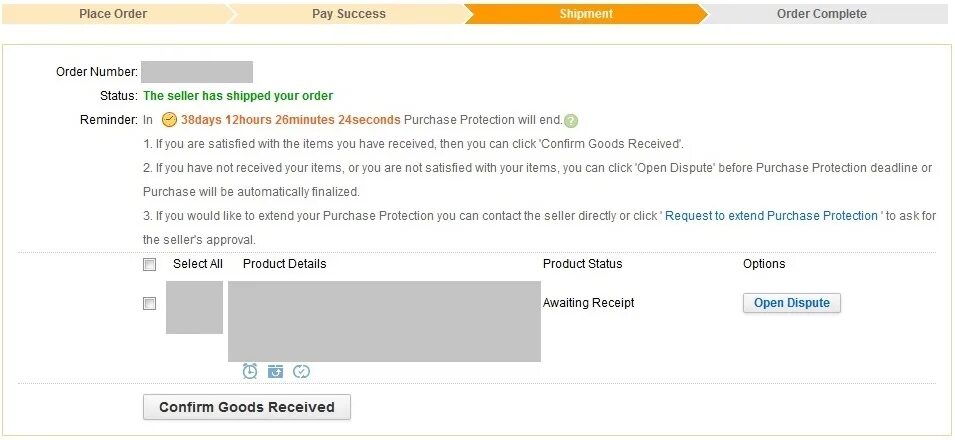
Task: Check the product row checkbox
Action: pos(150,304)
